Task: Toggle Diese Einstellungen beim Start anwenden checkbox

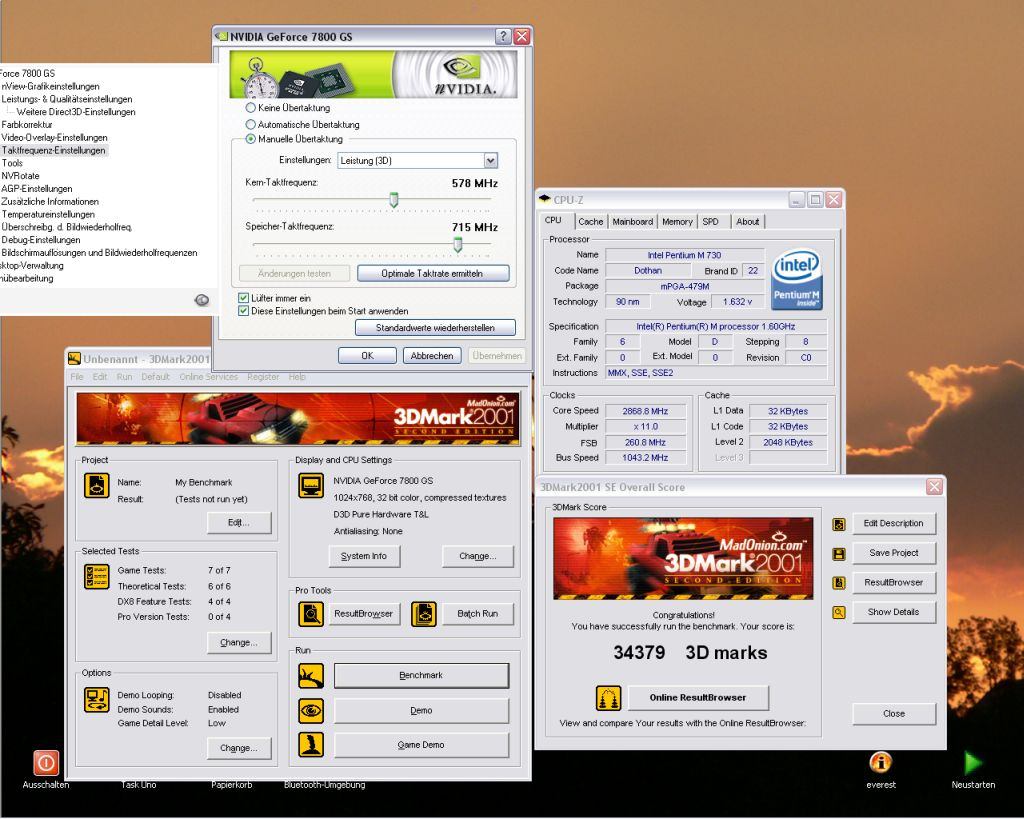Action: click(243, 311)
